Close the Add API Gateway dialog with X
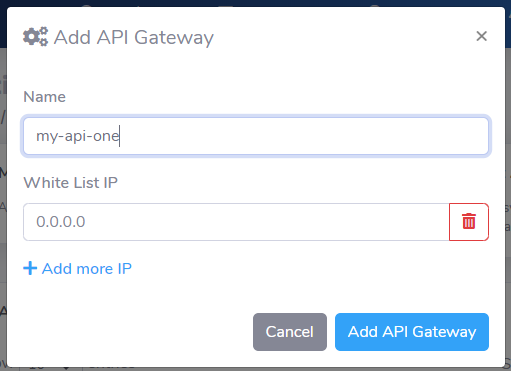Image resolution: width=511 pixels, height=371 pixels. [481, 36]
